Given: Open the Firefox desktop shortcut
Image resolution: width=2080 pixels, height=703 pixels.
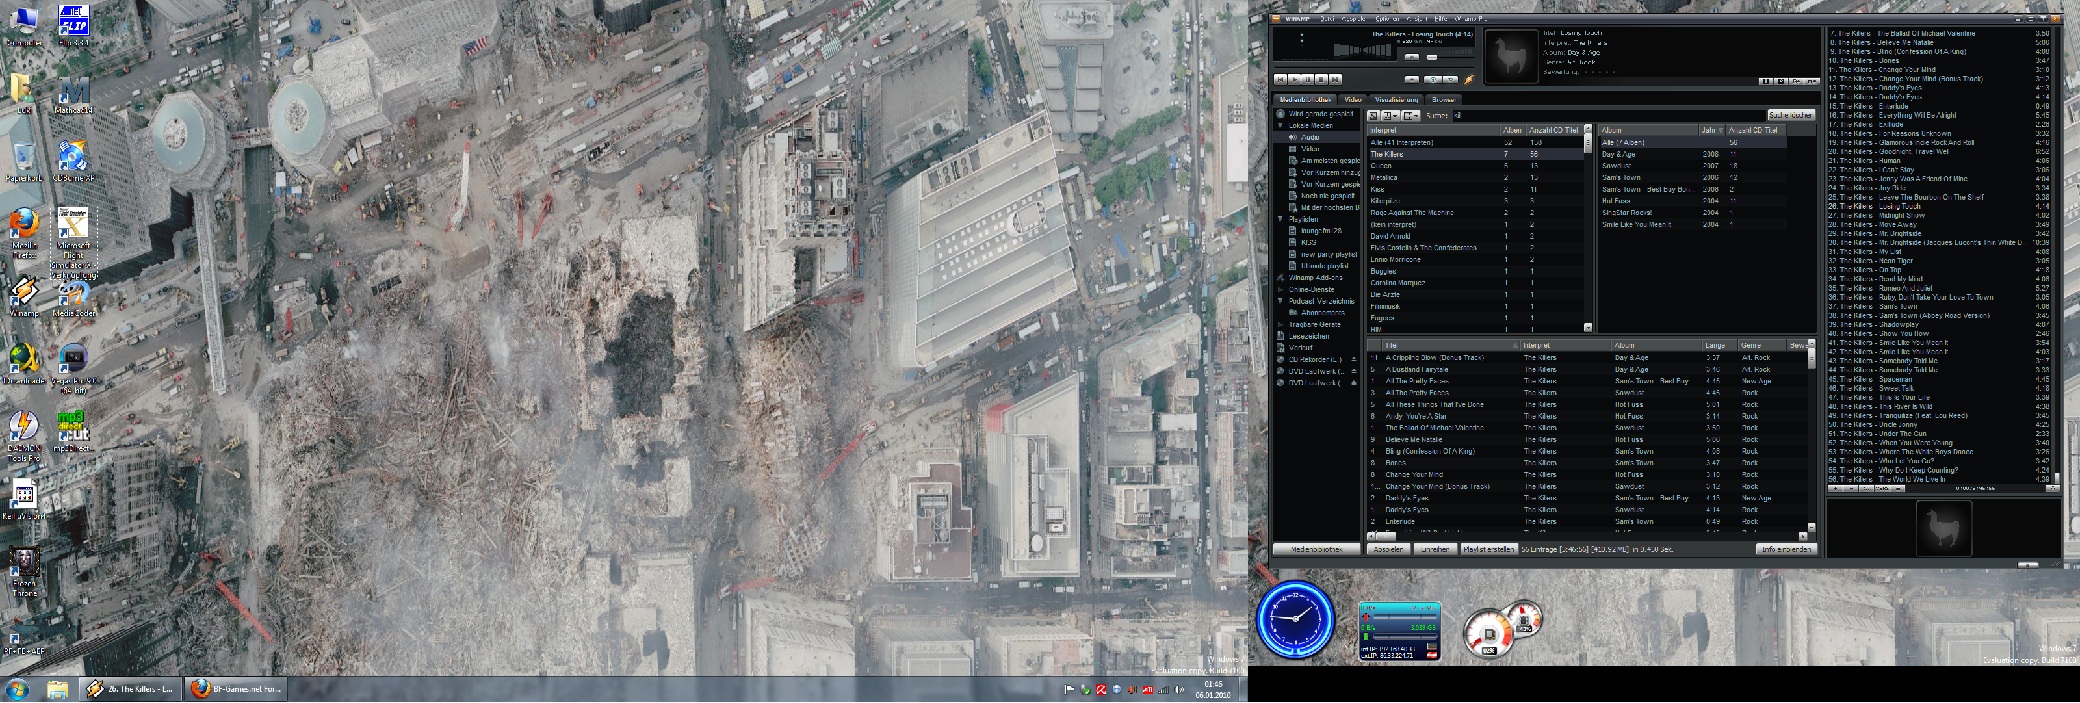Looking at the screenshot, I should click(x=24, y=230).
